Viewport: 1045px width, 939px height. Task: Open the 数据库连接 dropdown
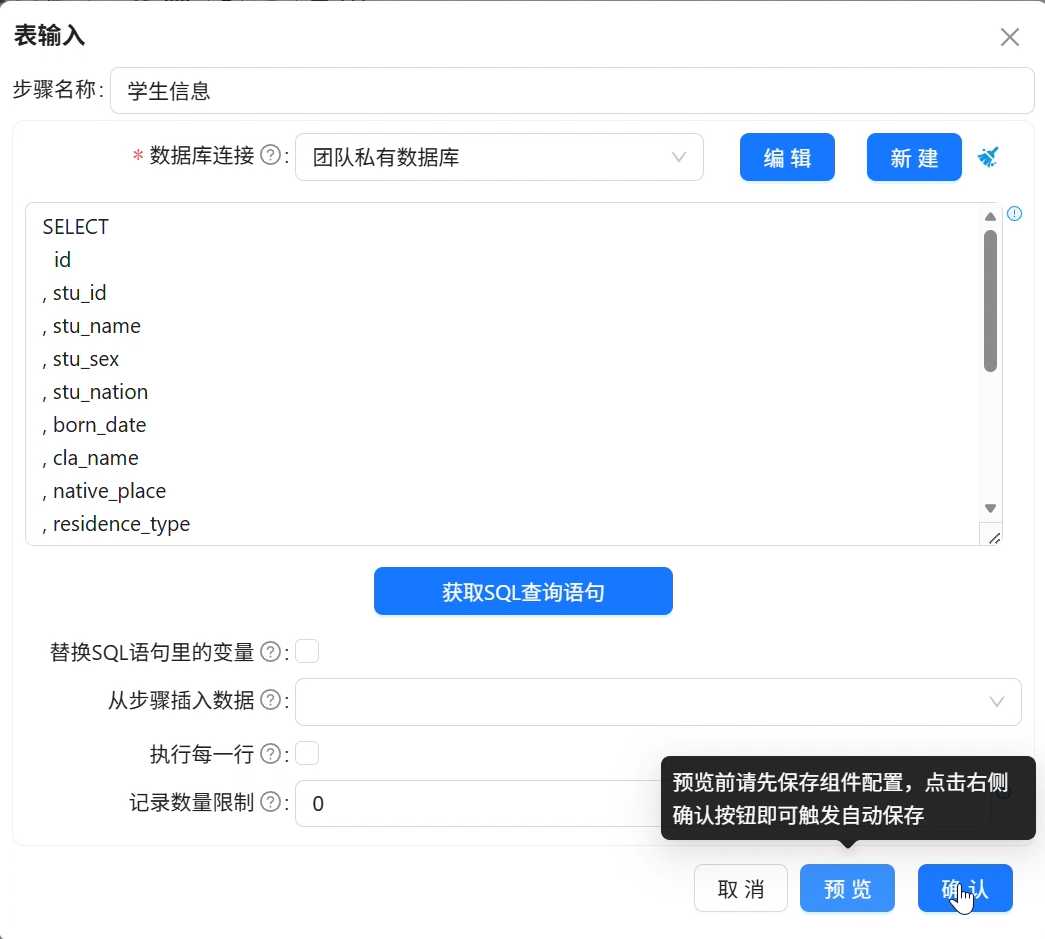coord(499,157)
